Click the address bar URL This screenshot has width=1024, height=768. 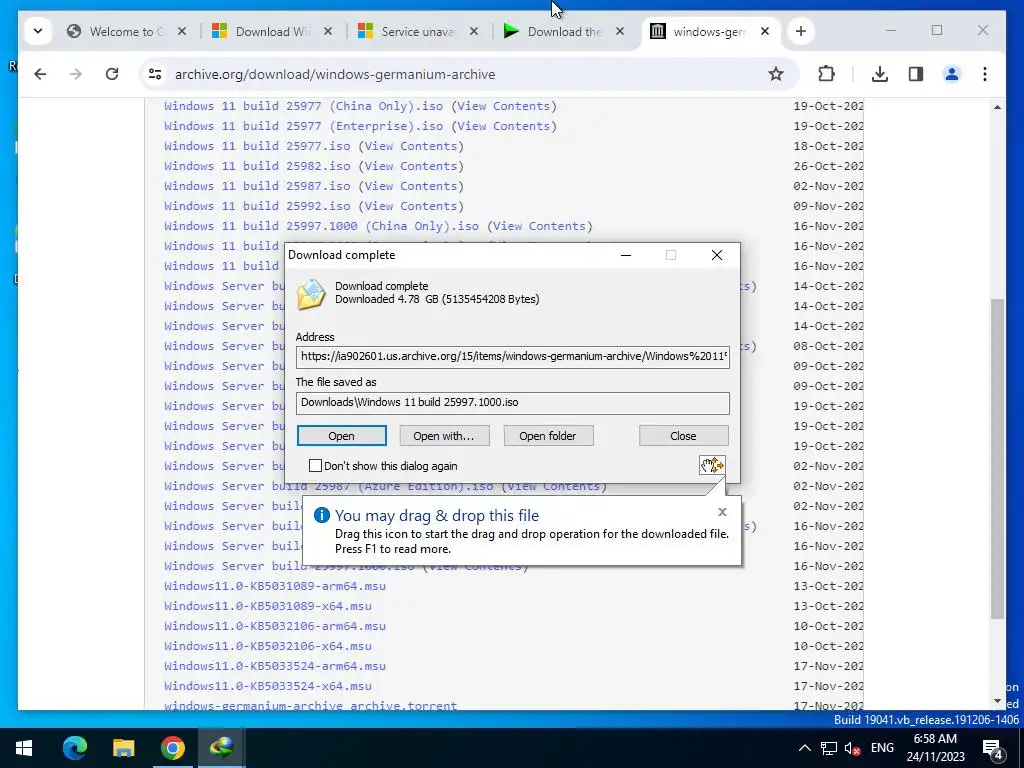[x=334, y=74]
